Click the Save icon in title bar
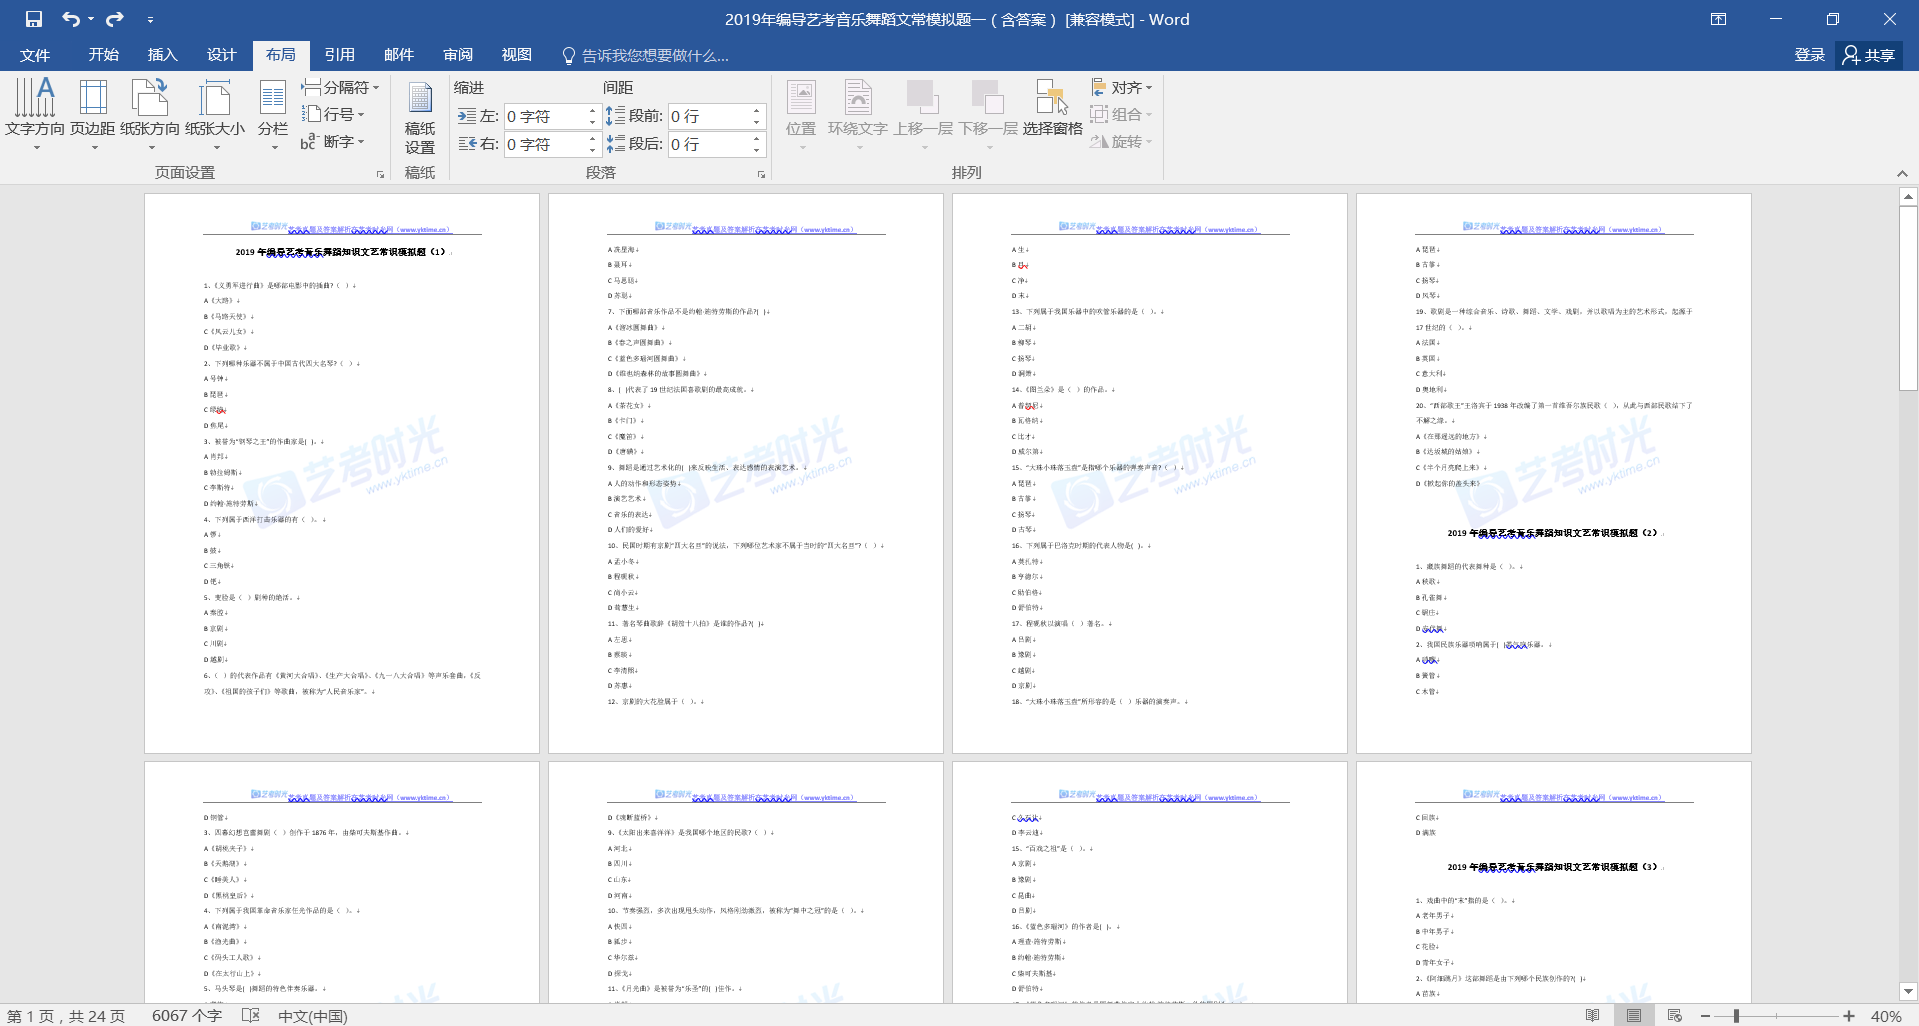Viewport: 1919px width, 1026px height. [34, 19]
